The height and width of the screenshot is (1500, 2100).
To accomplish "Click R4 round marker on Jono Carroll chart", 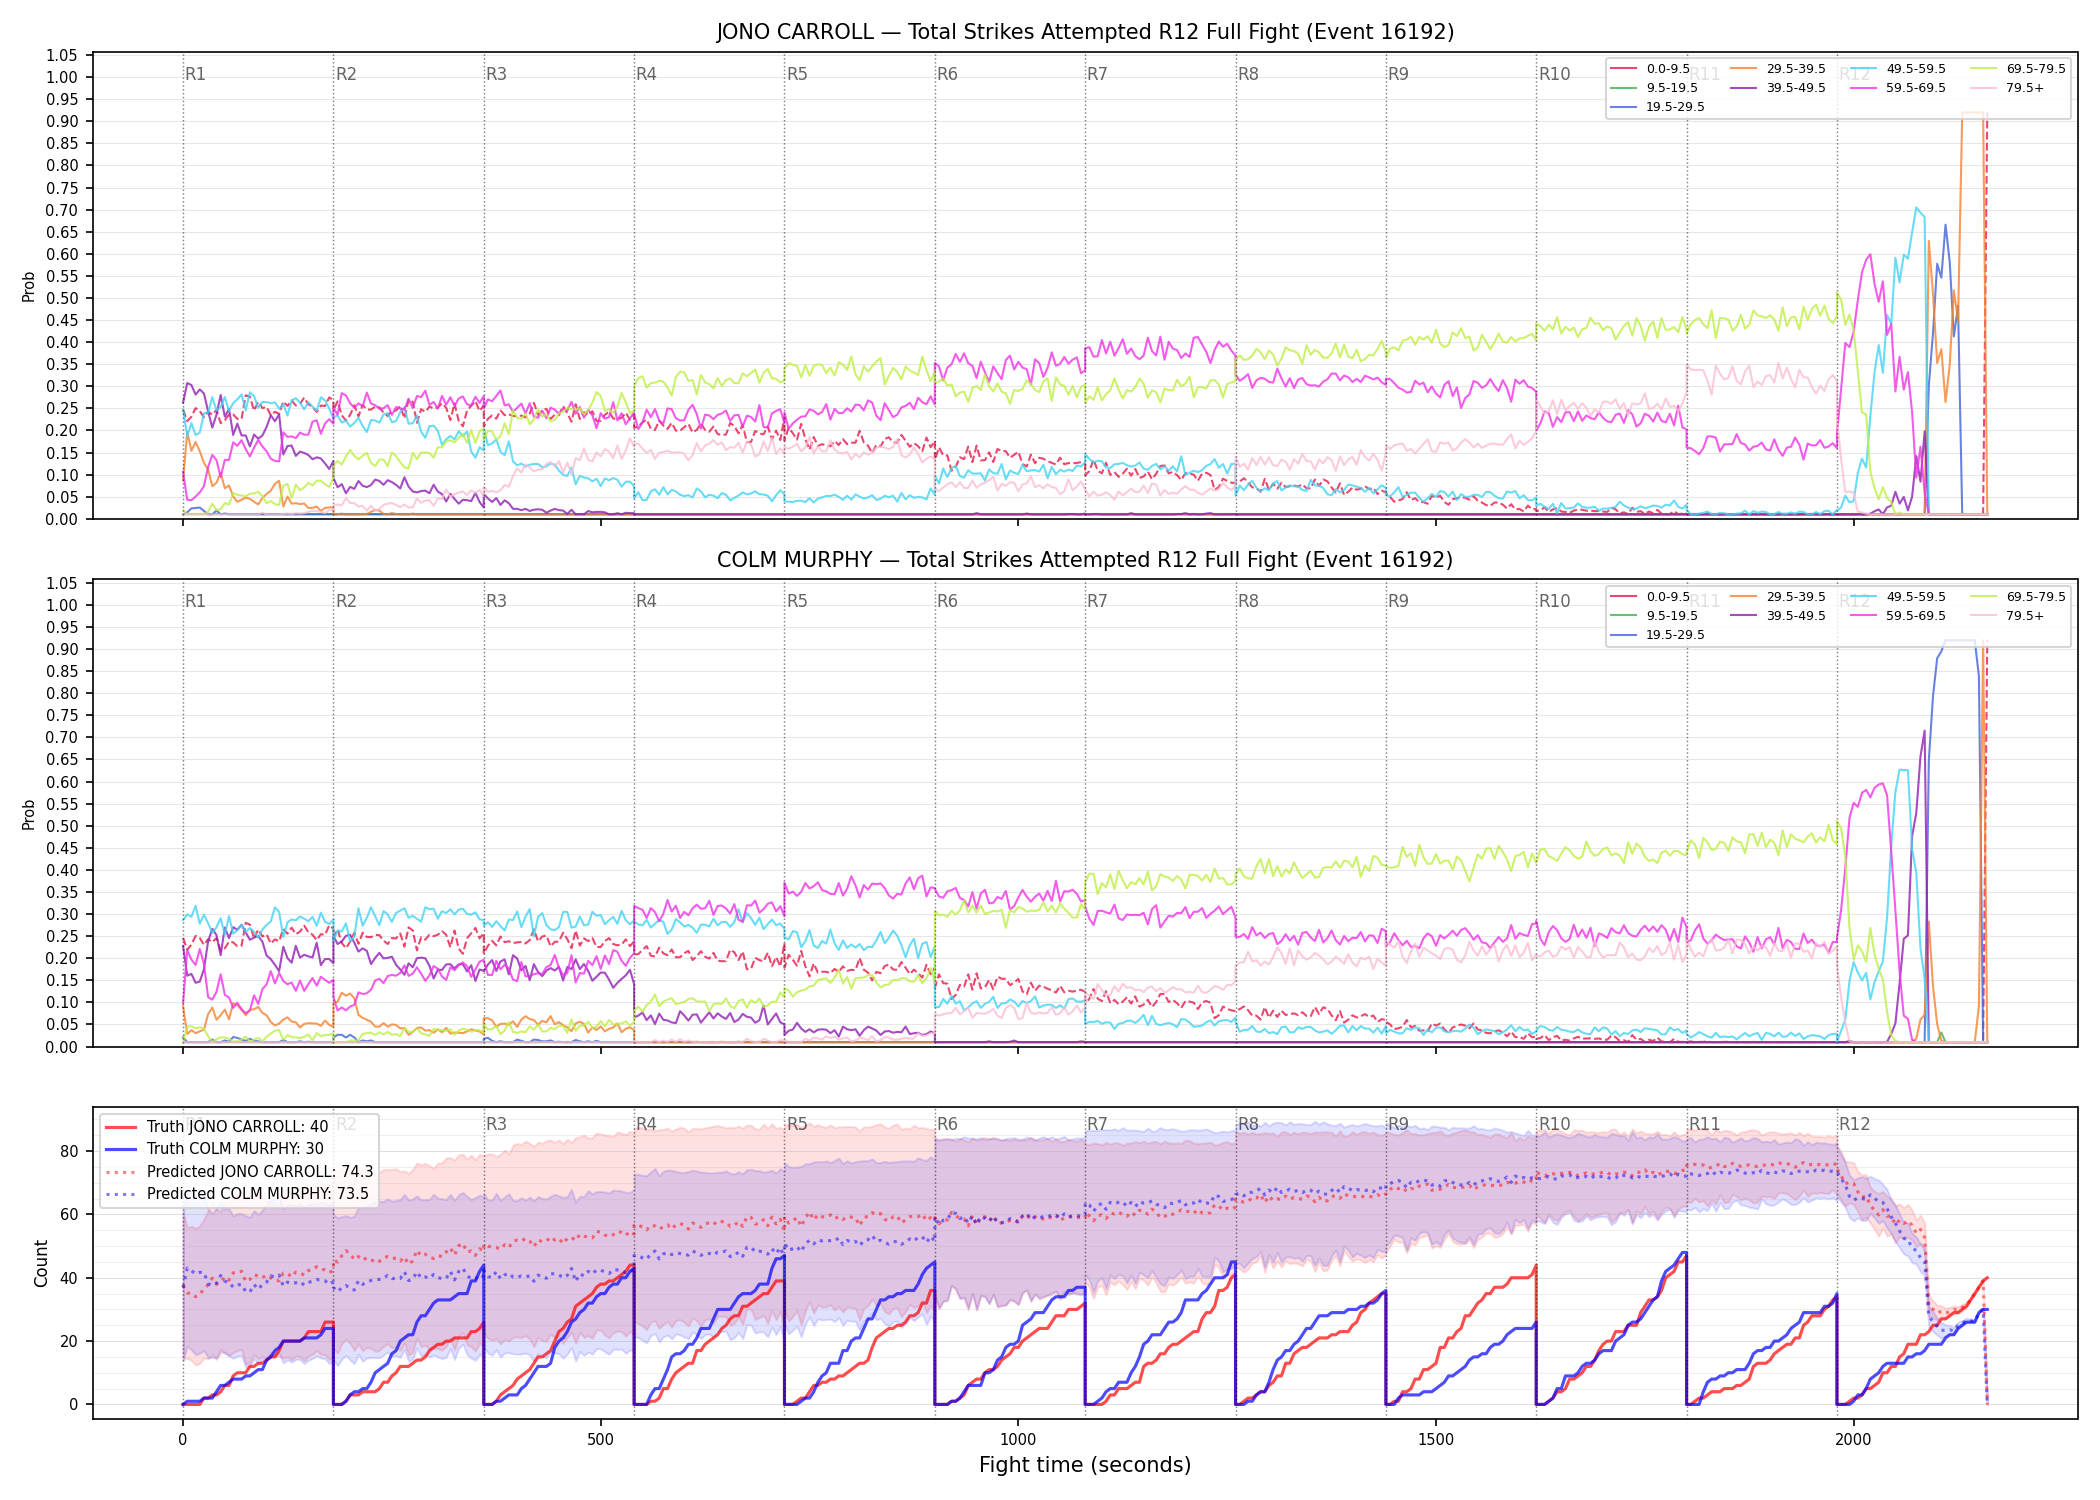I will (646, 74).
